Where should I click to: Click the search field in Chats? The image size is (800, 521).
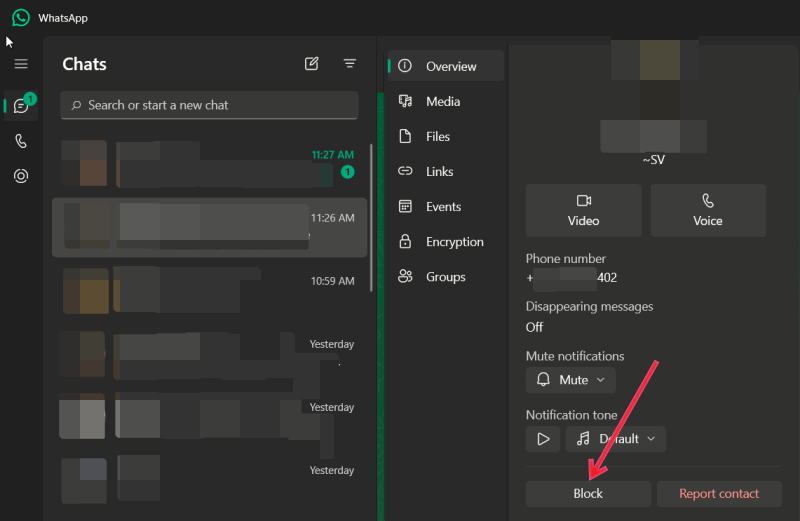point(209,105)
